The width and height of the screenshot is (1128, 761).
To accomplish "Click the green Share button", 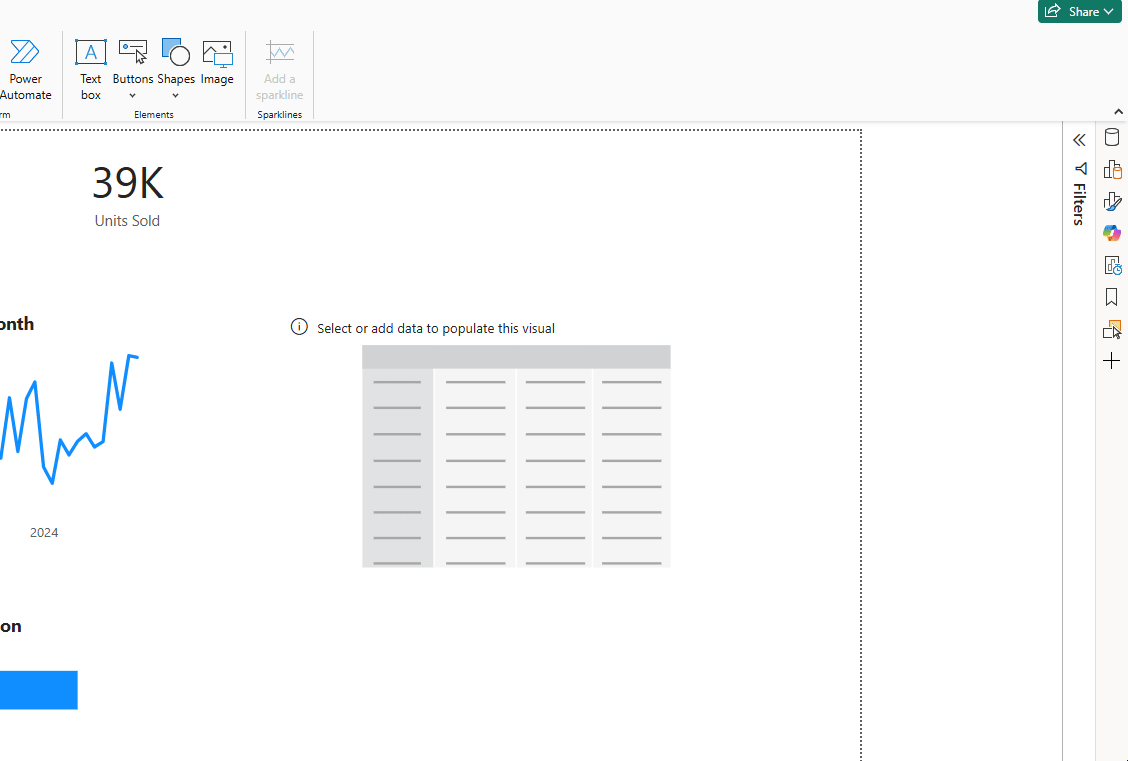I will (1079, 12).
